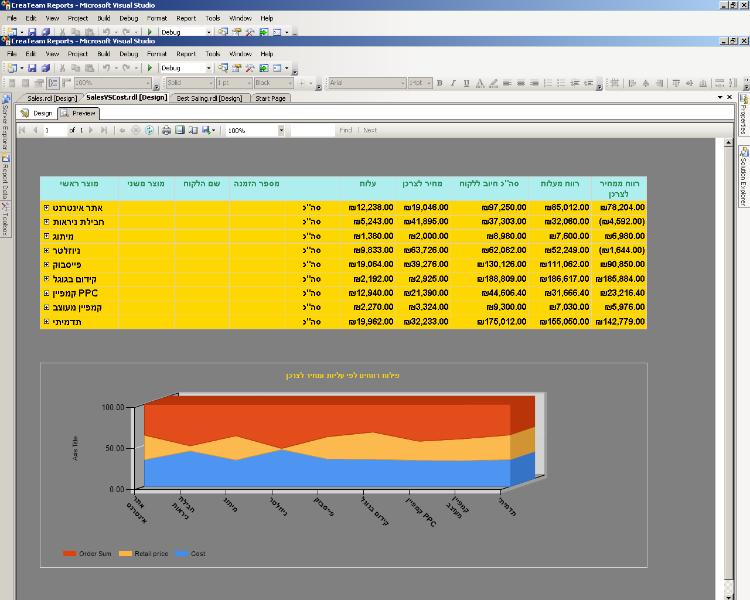Screen dimensions: 750x600
Task: Click the Align Right text icon
Action: (x=534, y=83)
